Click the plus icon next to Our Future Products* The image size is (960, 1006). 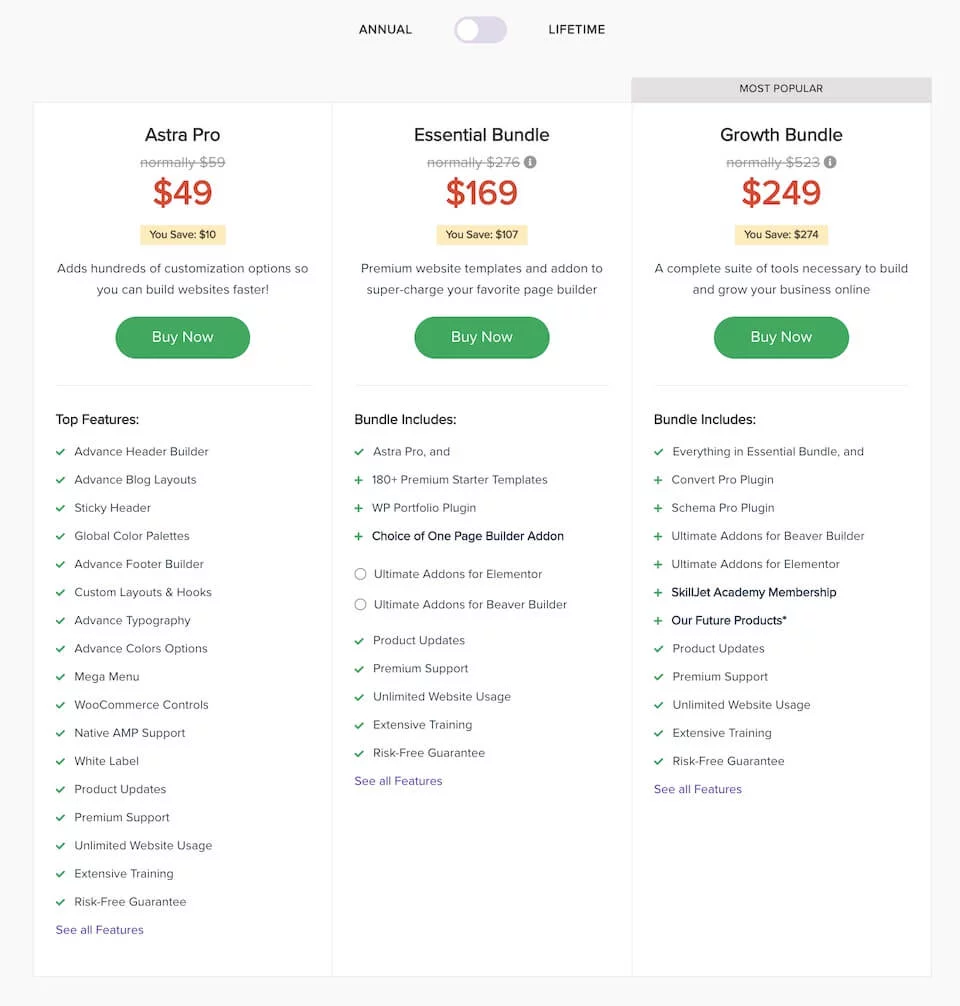(x=659, y=620)
